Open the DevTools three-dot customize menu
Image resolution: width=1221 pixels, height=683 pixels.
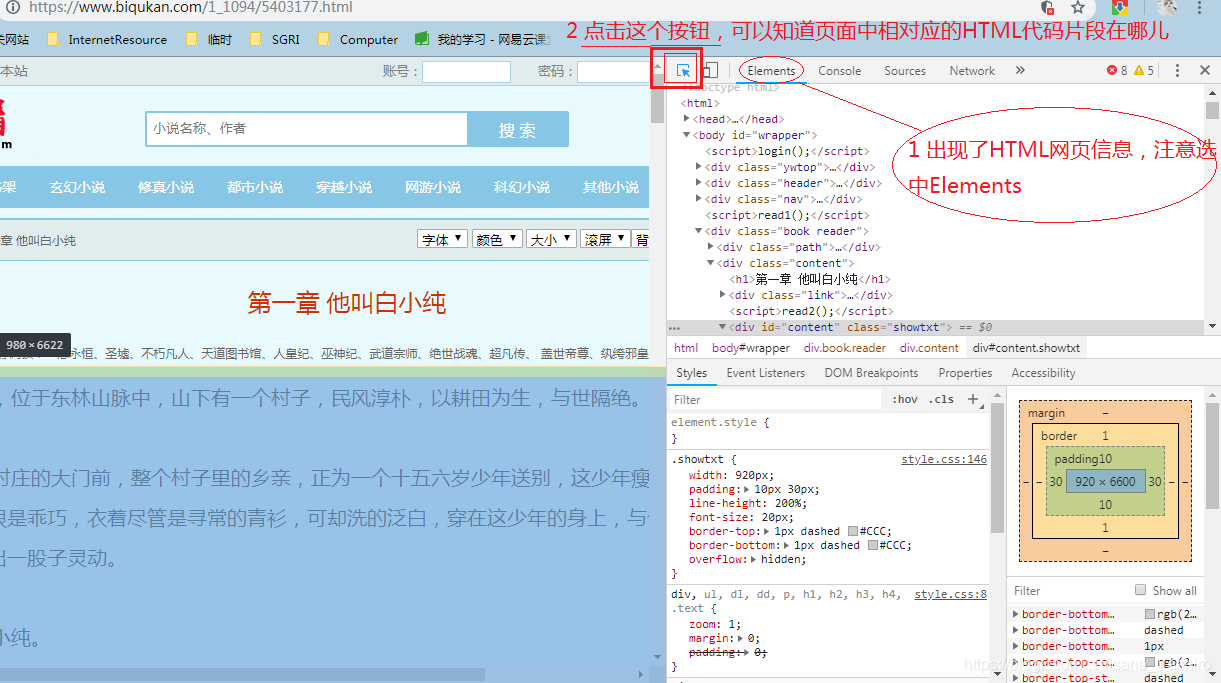tap(1177, 70)
